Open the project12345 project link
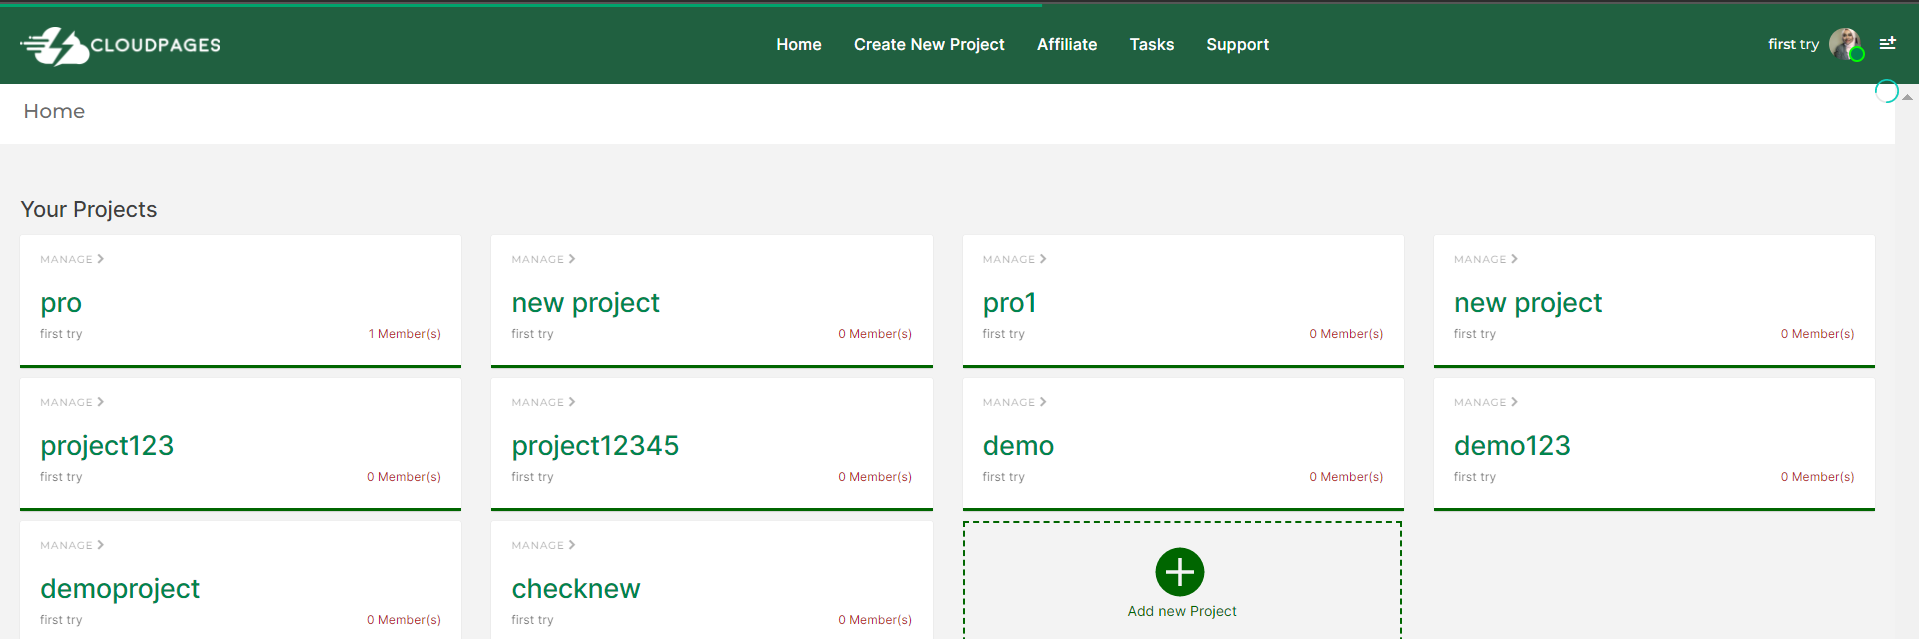Viewport: 1919px width, 639px height. (x=595, y=446)
